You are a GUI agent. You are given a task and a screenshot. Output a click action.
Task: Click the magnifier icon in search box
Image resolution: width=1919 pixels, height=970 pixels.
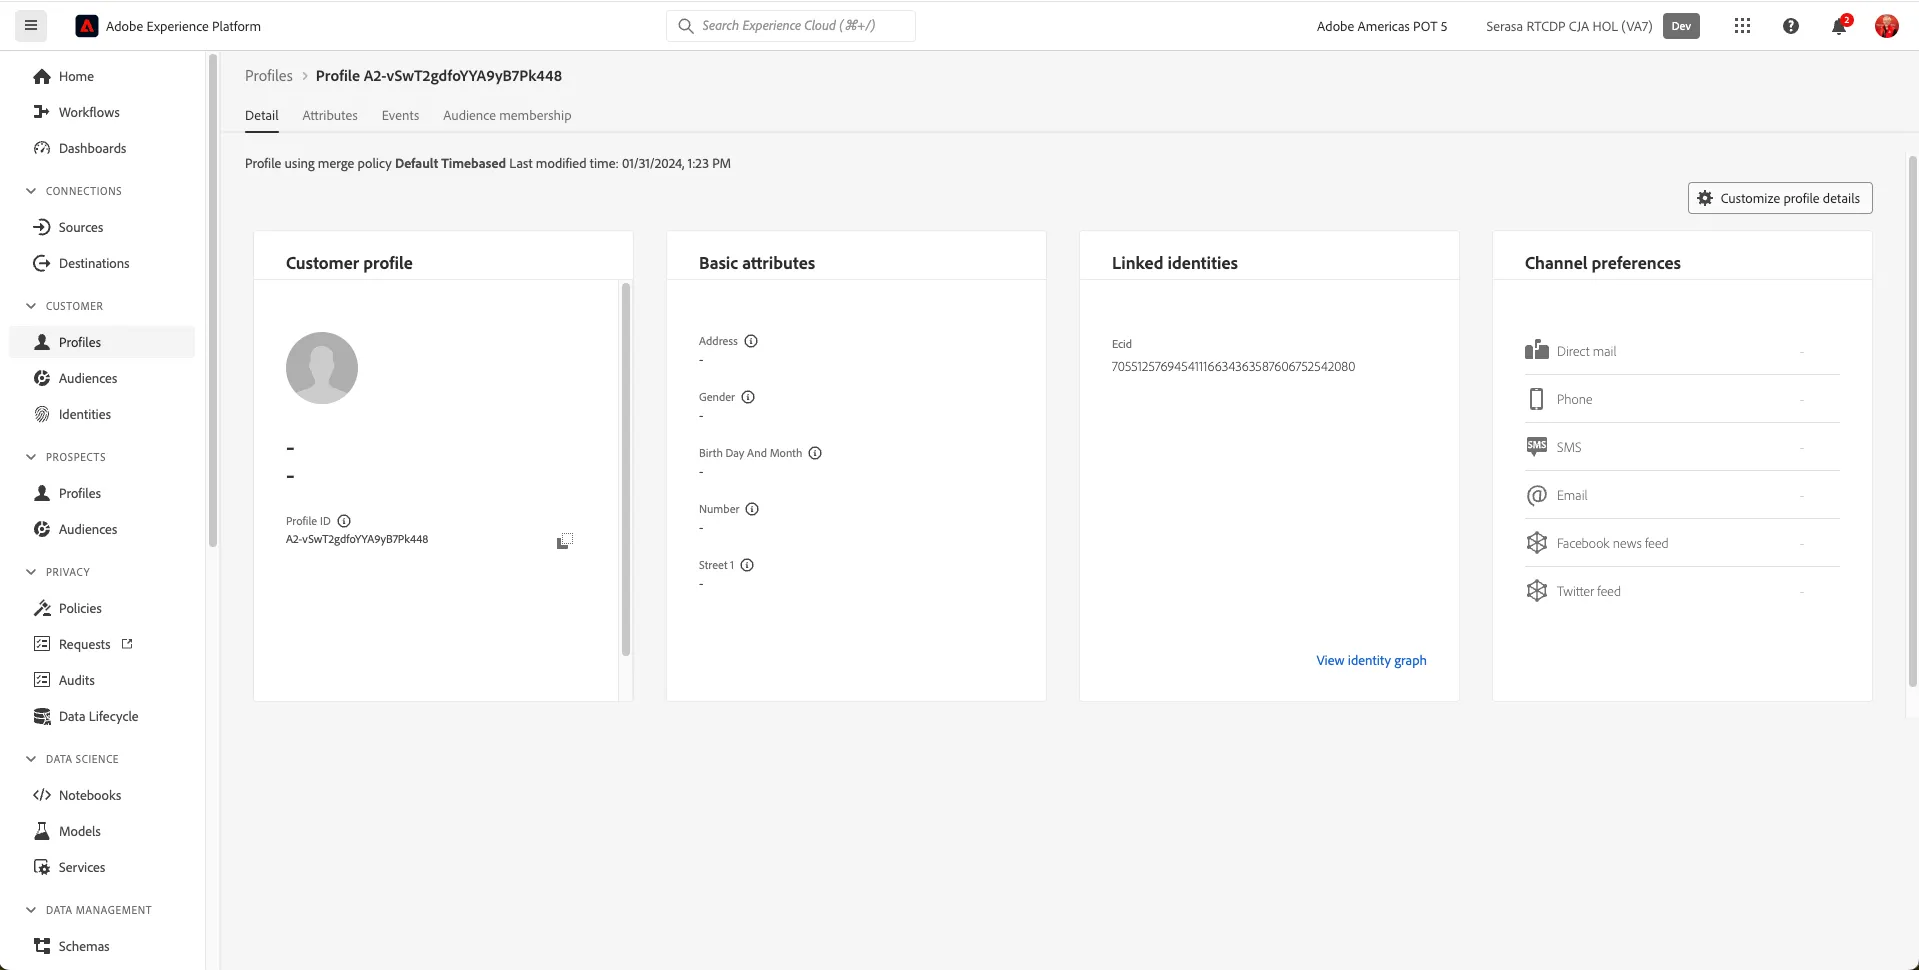pyautogui.click(x=686, y=26)
